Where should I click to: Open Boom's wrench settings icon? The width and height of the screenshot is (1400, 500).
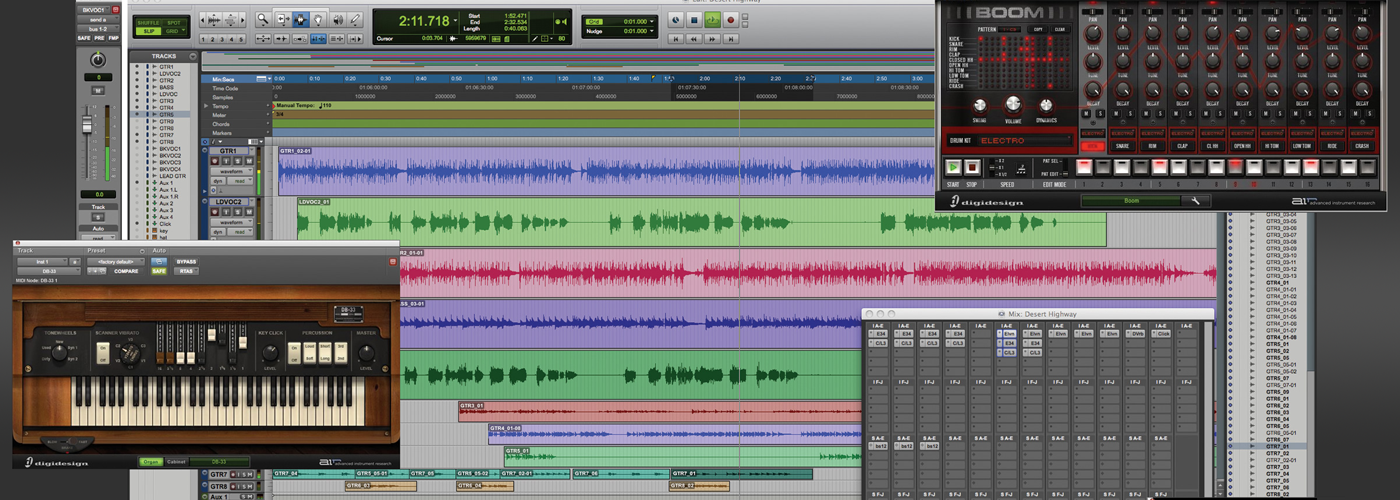click(x=1193, y=200)
